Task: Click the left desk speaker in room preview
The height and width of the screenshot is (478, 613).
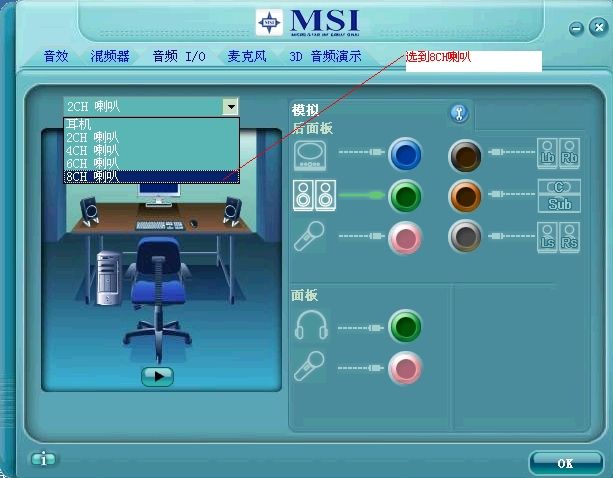Action: [x=90, y=211]
